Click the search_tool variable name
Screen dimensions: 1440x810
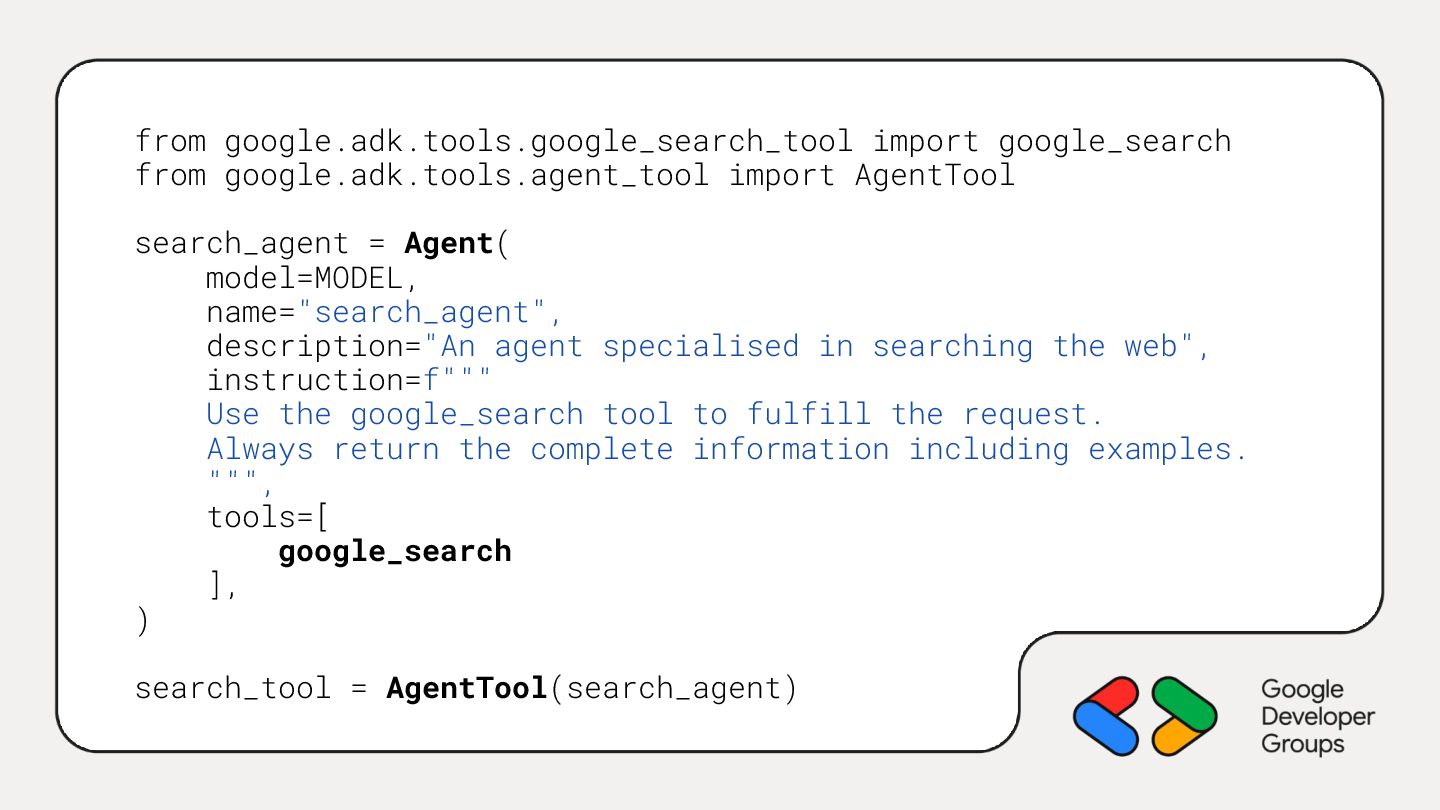pos(232,688)
